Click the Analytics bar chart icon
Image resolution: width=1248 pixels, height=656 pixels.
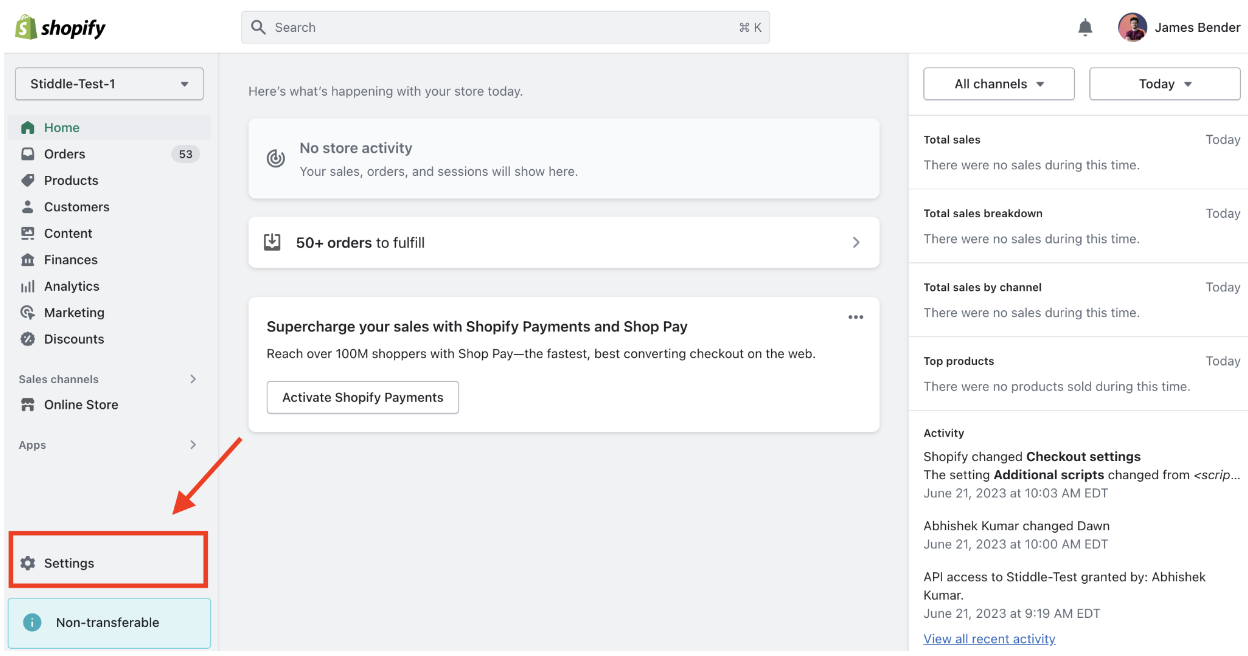pyautogui.click(x=28, y=286)
